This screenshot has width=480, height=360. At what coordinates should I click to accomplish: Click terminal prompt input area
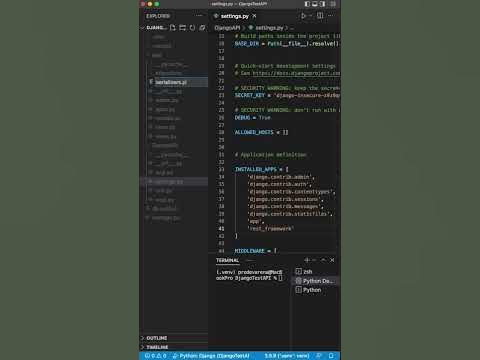[281, 278]
